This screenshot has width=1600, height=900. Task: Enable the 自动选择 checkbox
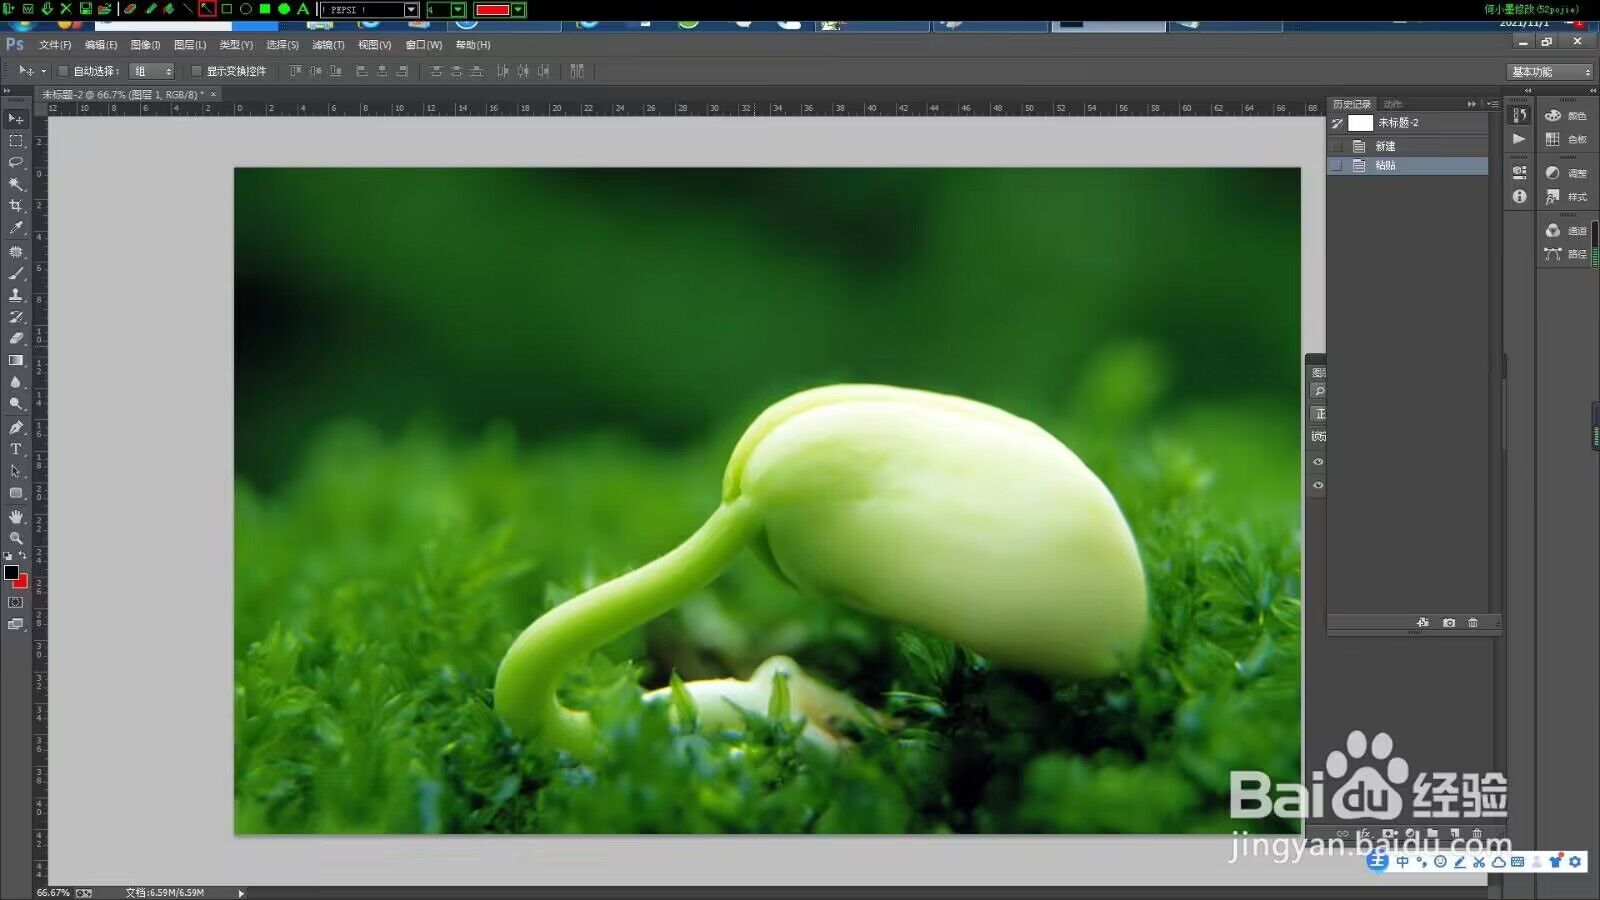(63, 71)
